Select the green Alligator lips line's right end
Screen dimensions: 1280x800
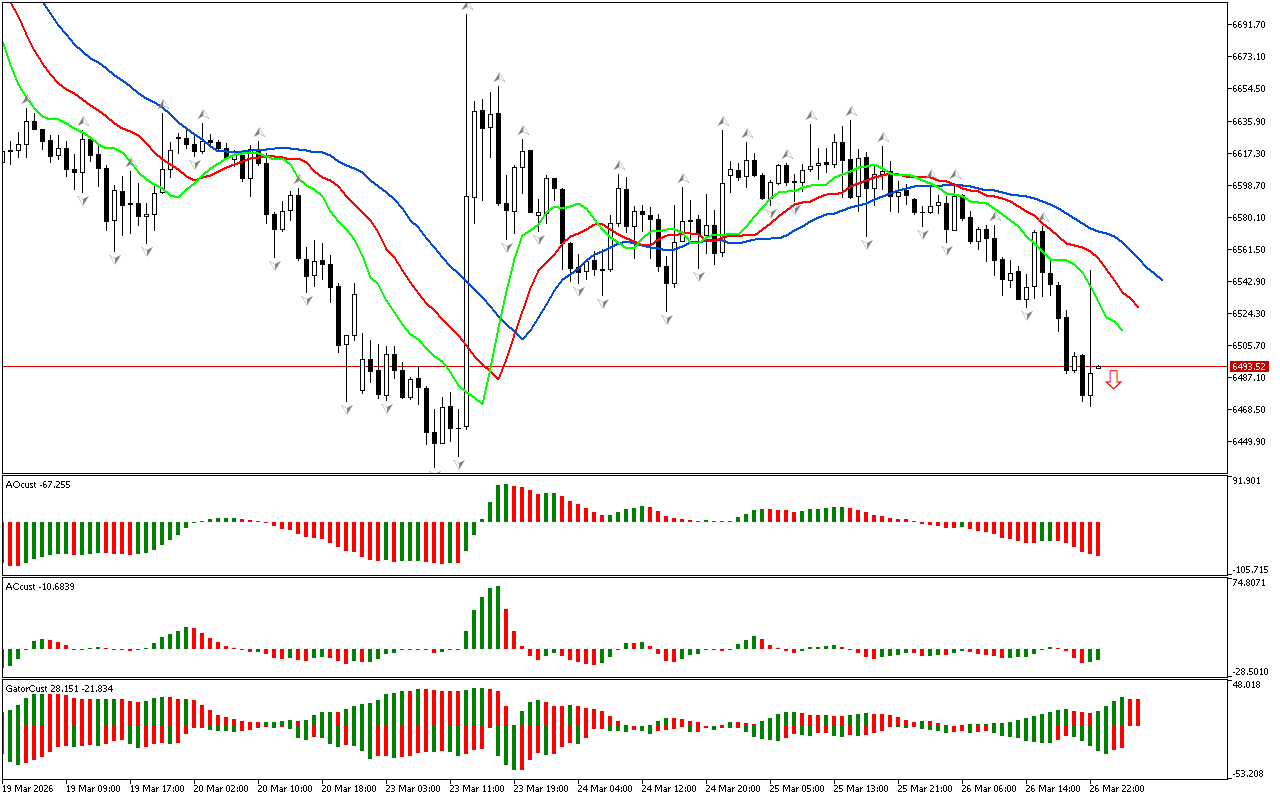(1120, 329)
